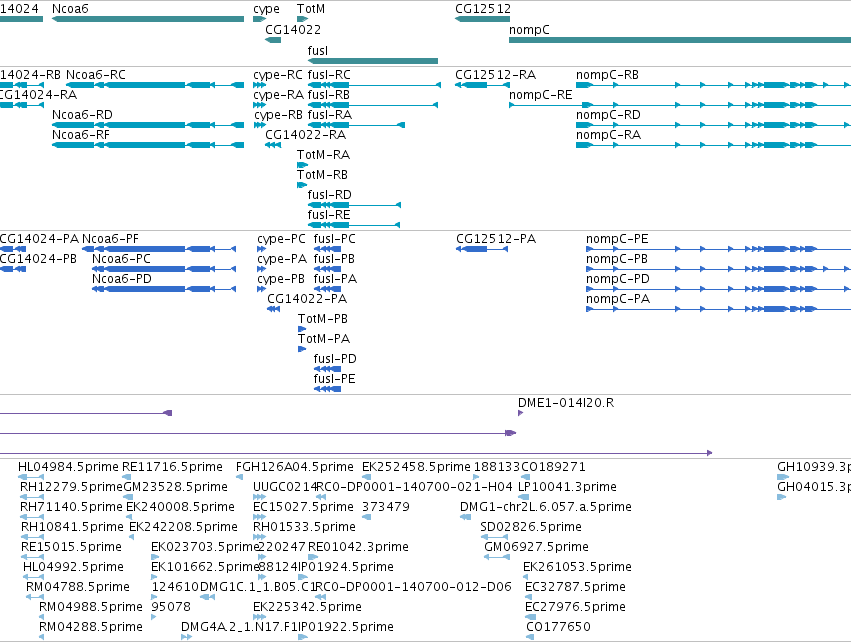
Task: Click the TotM-RA transcript
Action: (323, 155)
